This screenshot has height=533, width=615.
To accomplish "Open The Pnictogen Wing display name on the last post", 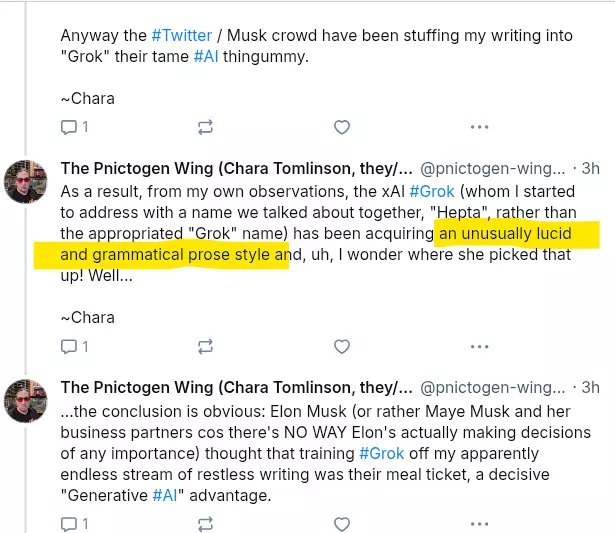I will point(236,387).
